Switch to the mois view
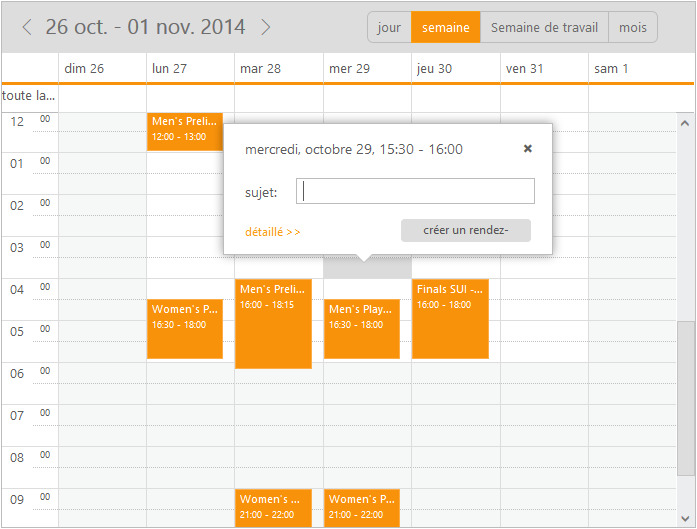Image resolution: width=697 pixels, height=529 pixels. [x=632, y=27]
